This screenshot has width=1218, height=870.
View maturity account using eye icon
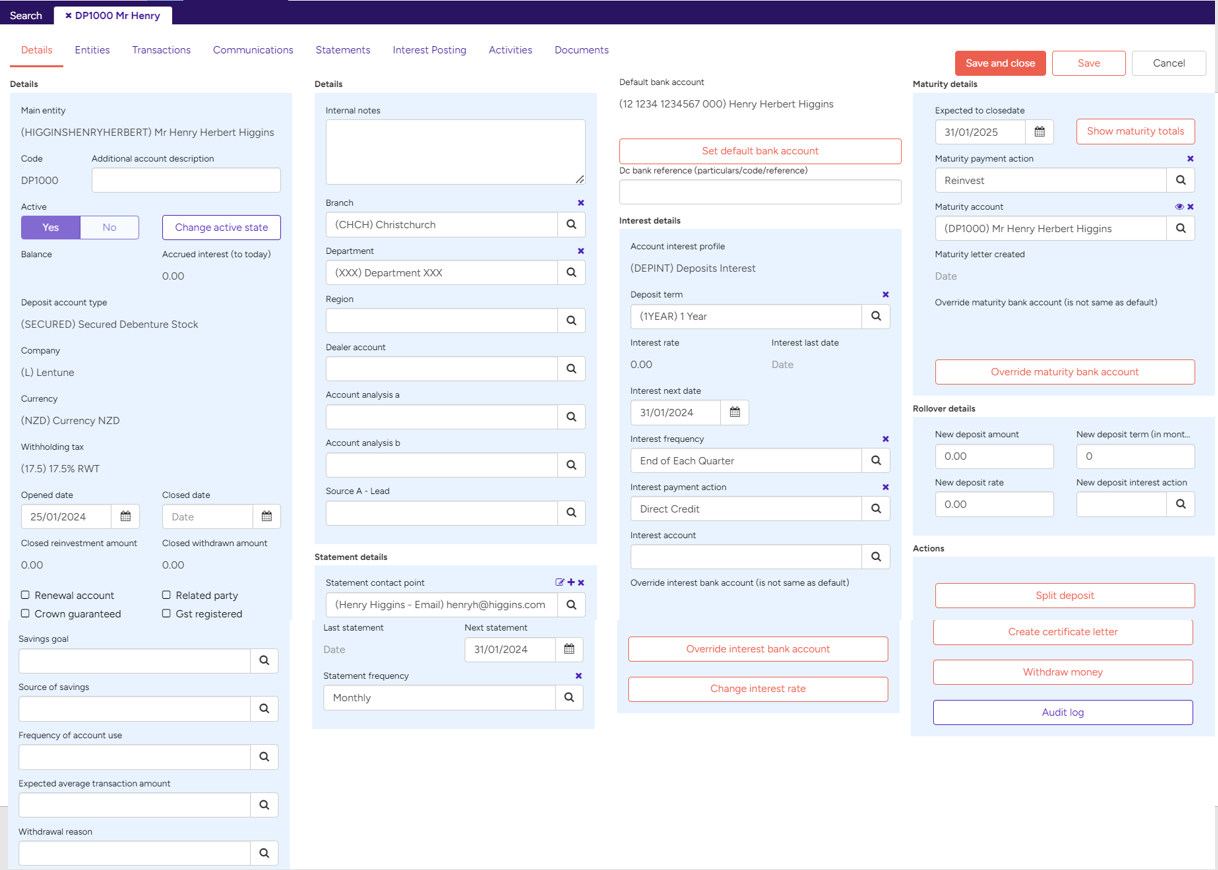[x=1179, y=207]
